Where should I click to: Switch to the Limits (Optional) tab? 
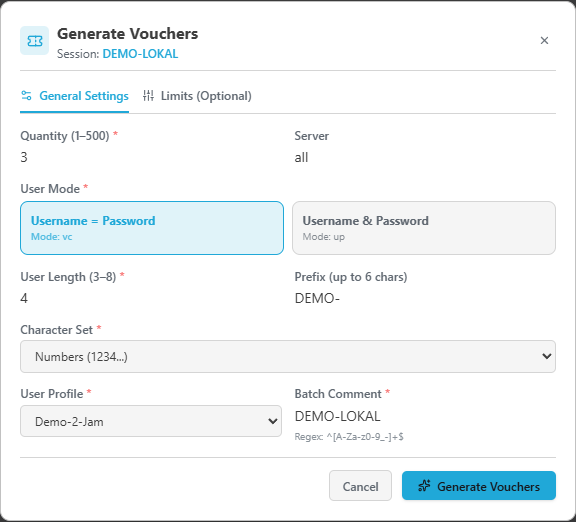click(197, 96)
